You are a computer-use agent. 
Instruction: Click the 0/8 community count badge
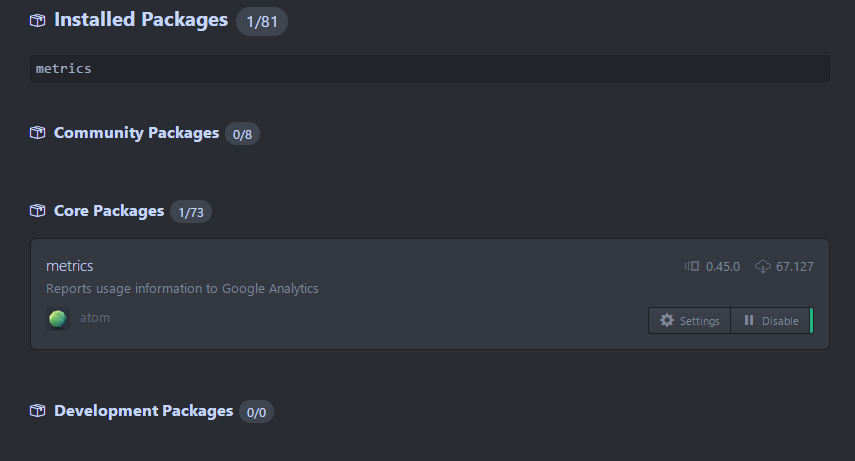point(242,134)
